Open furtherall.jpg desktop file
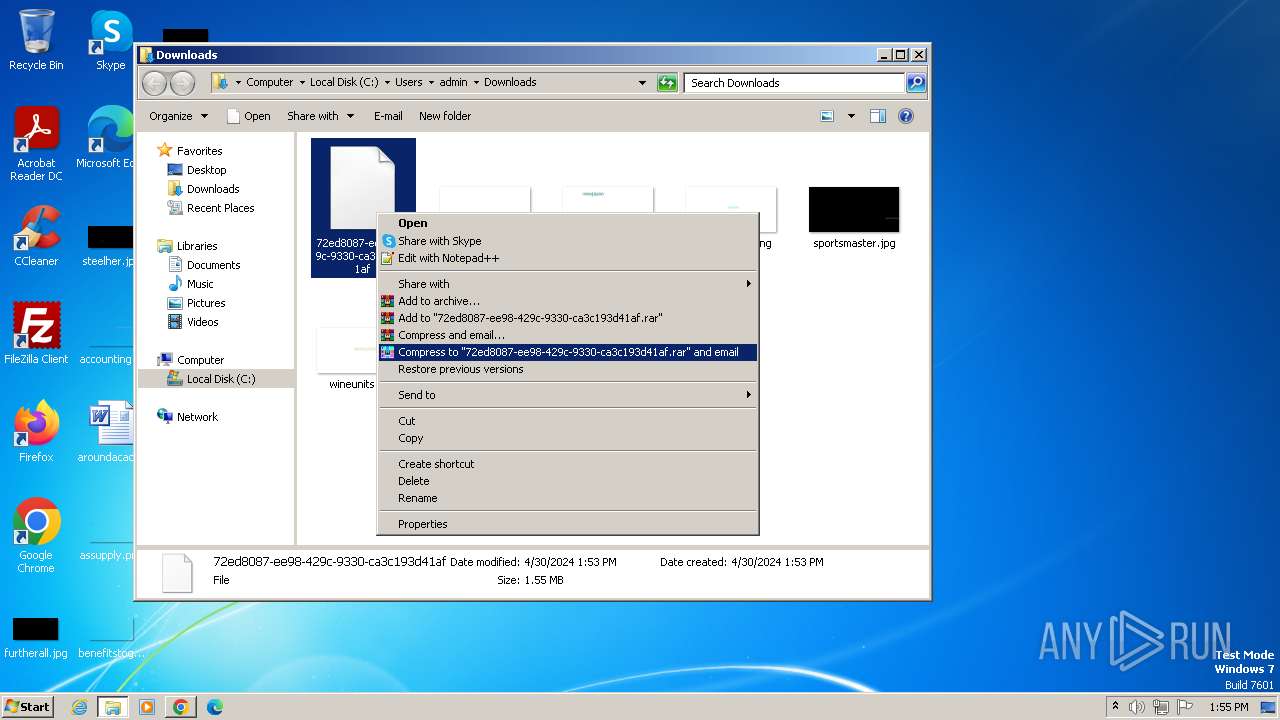1280x720 pixels. [x=36, y=638]
